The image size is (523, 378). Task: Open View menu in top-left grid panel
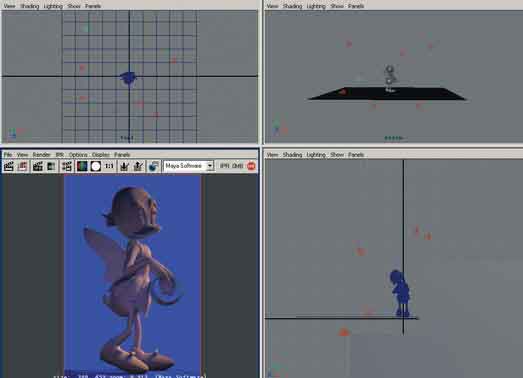(9, 6)
